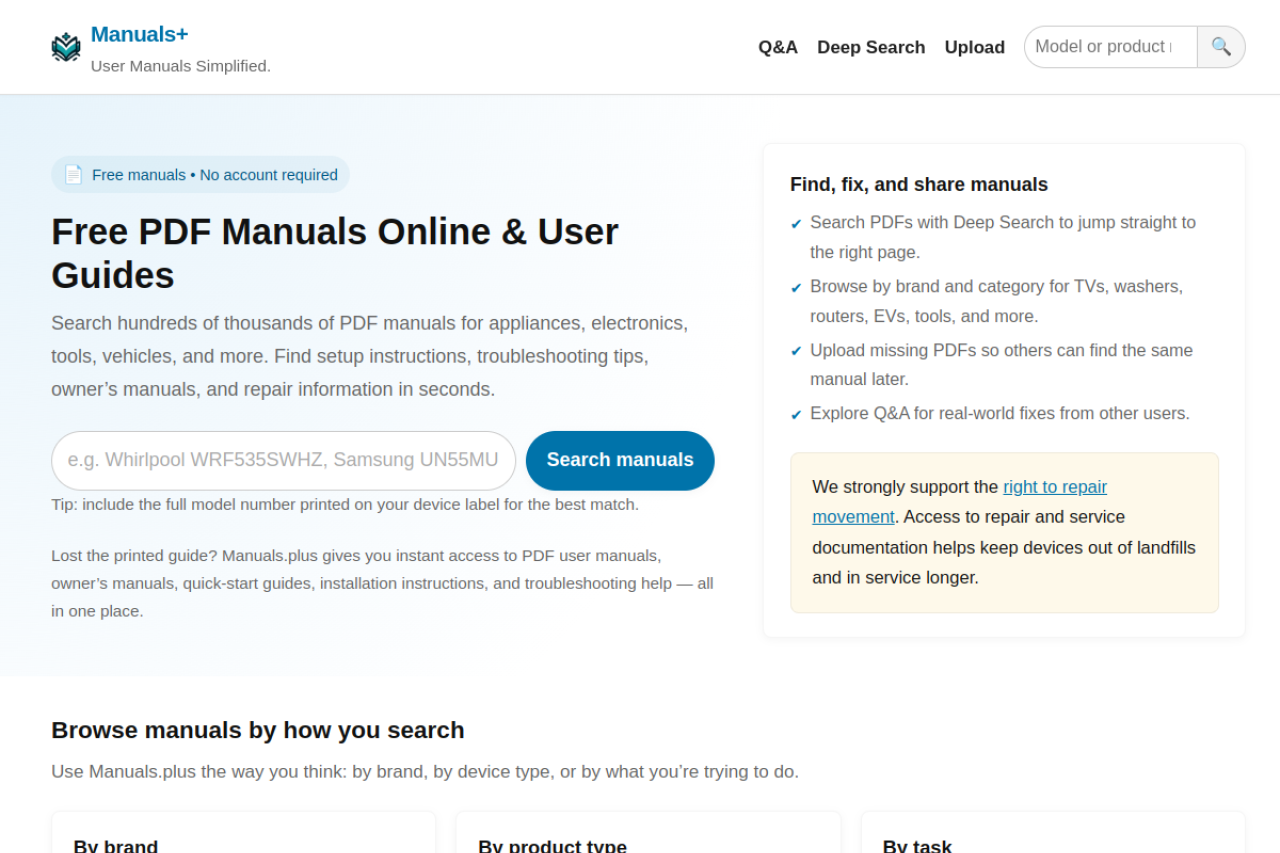The height and width of the screenshot is (853, 1280).
Task: Click the "User Manuals Simplified." tagline
Action: coord(180,66)
